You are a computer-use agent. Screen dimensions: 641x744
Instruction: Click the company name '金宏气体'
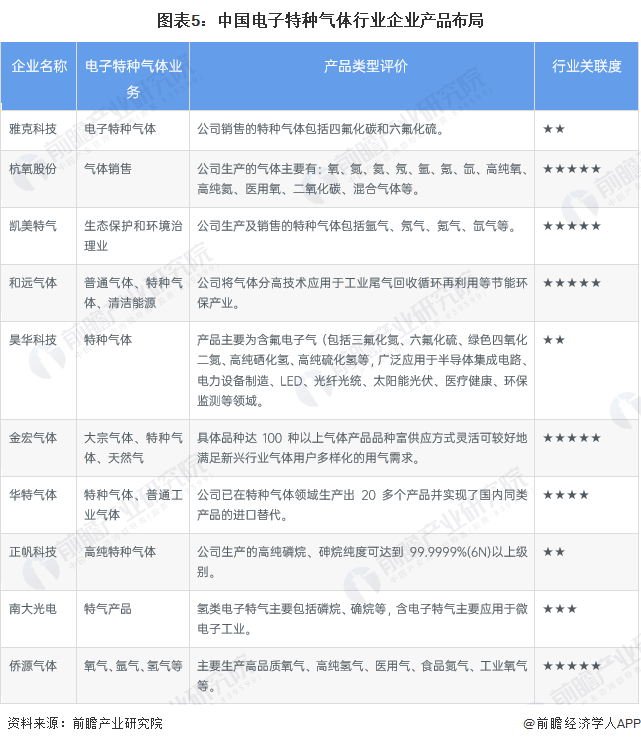coord(33,437)
